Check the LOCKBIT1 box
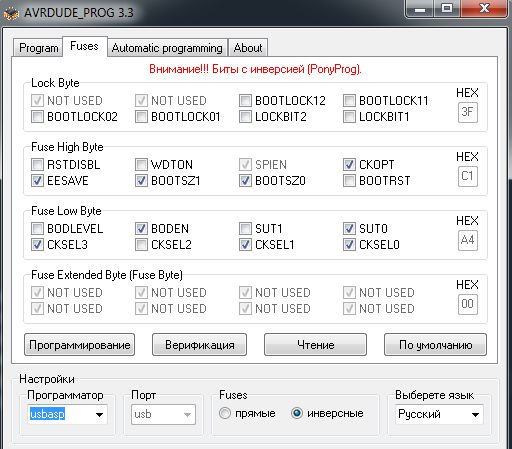Image resolution: width=512 pixels, height=449 pixels. 349,117
